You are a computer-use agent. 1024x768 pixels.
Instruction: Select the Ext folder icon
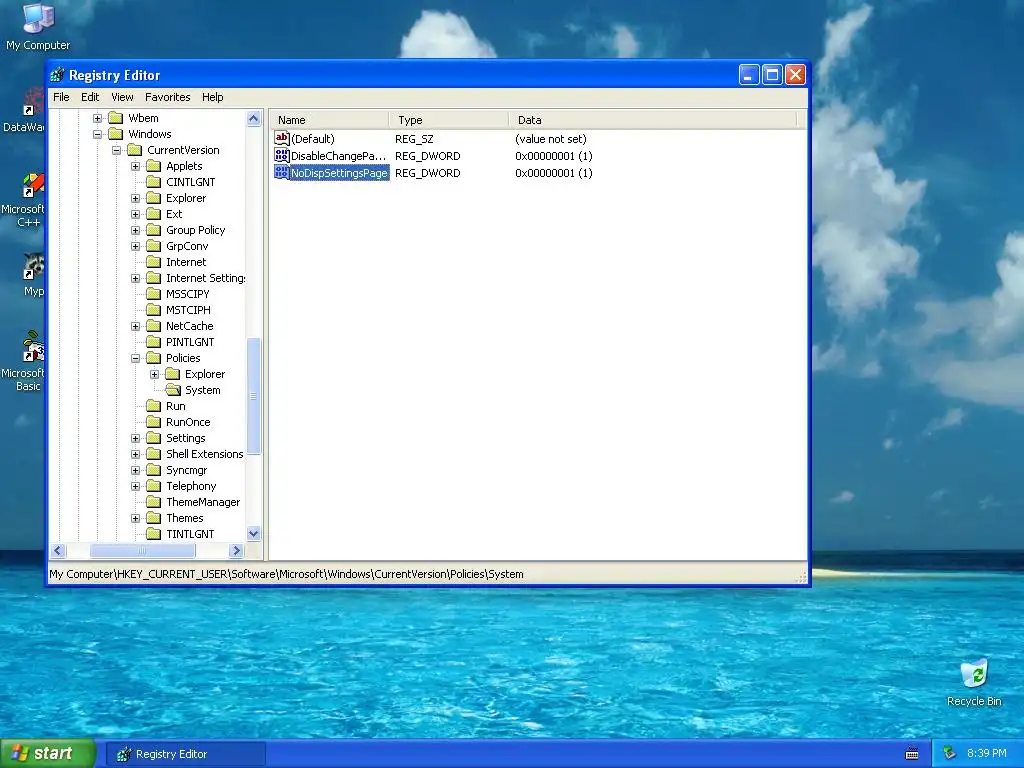153,214
